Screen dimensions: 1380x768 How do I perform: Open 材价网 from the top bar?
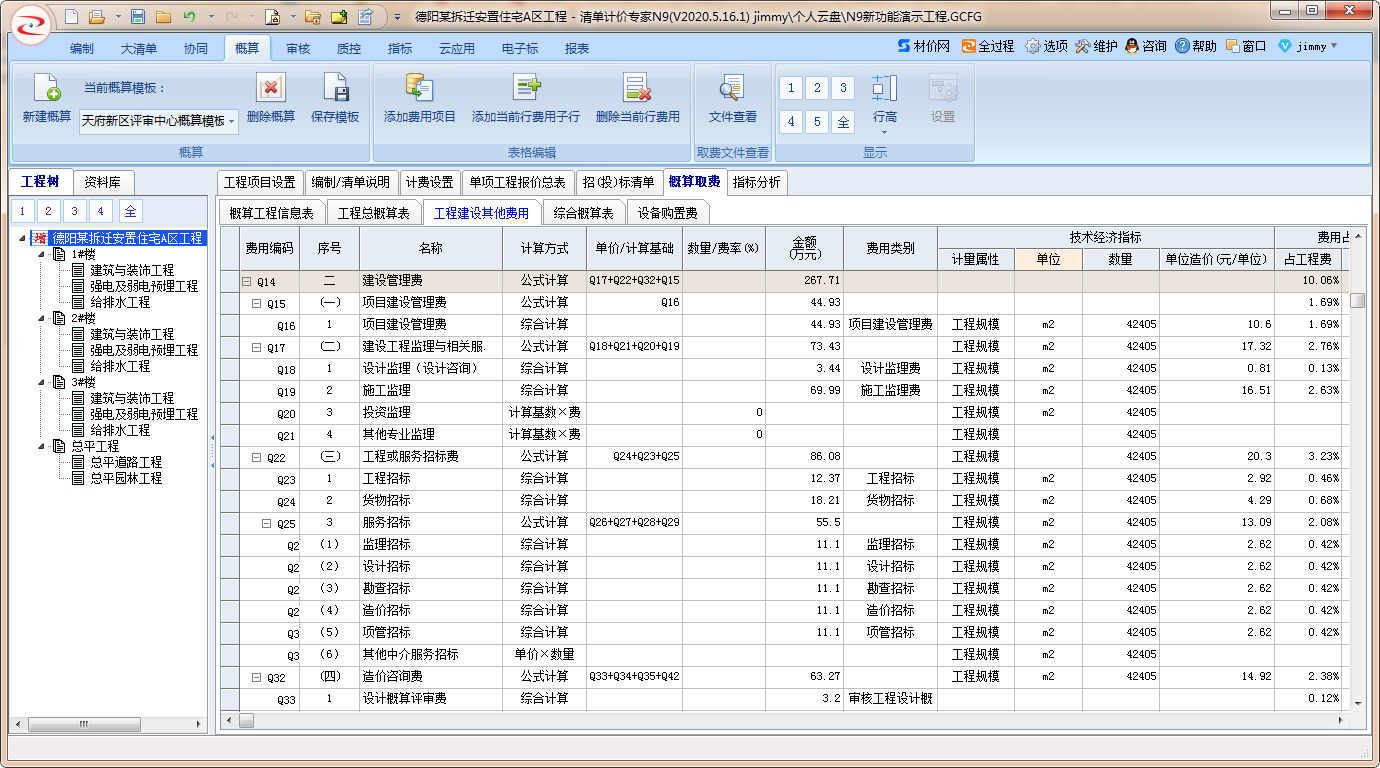pyautogui.click(x=923, y=46)
